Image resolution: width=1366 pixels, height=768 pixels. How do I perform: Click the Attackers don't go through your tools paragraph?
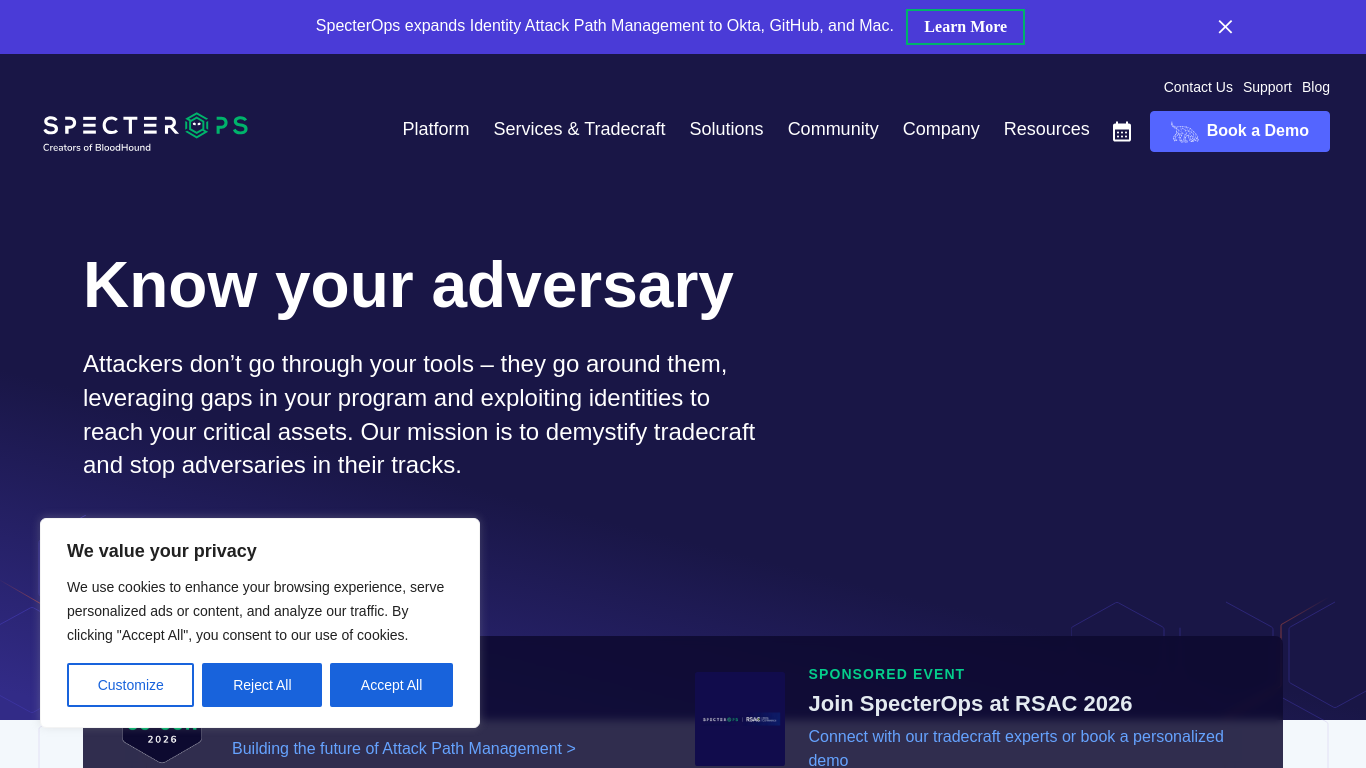(x=419, y=415)
